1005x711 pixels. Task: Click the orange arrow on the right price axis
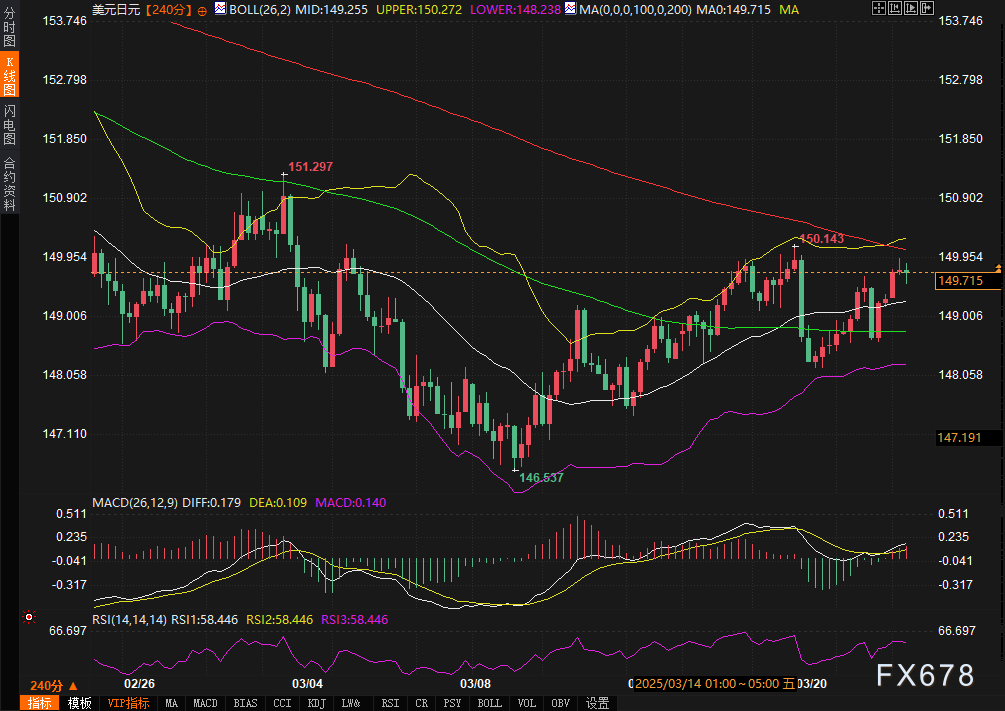(998, 269)
